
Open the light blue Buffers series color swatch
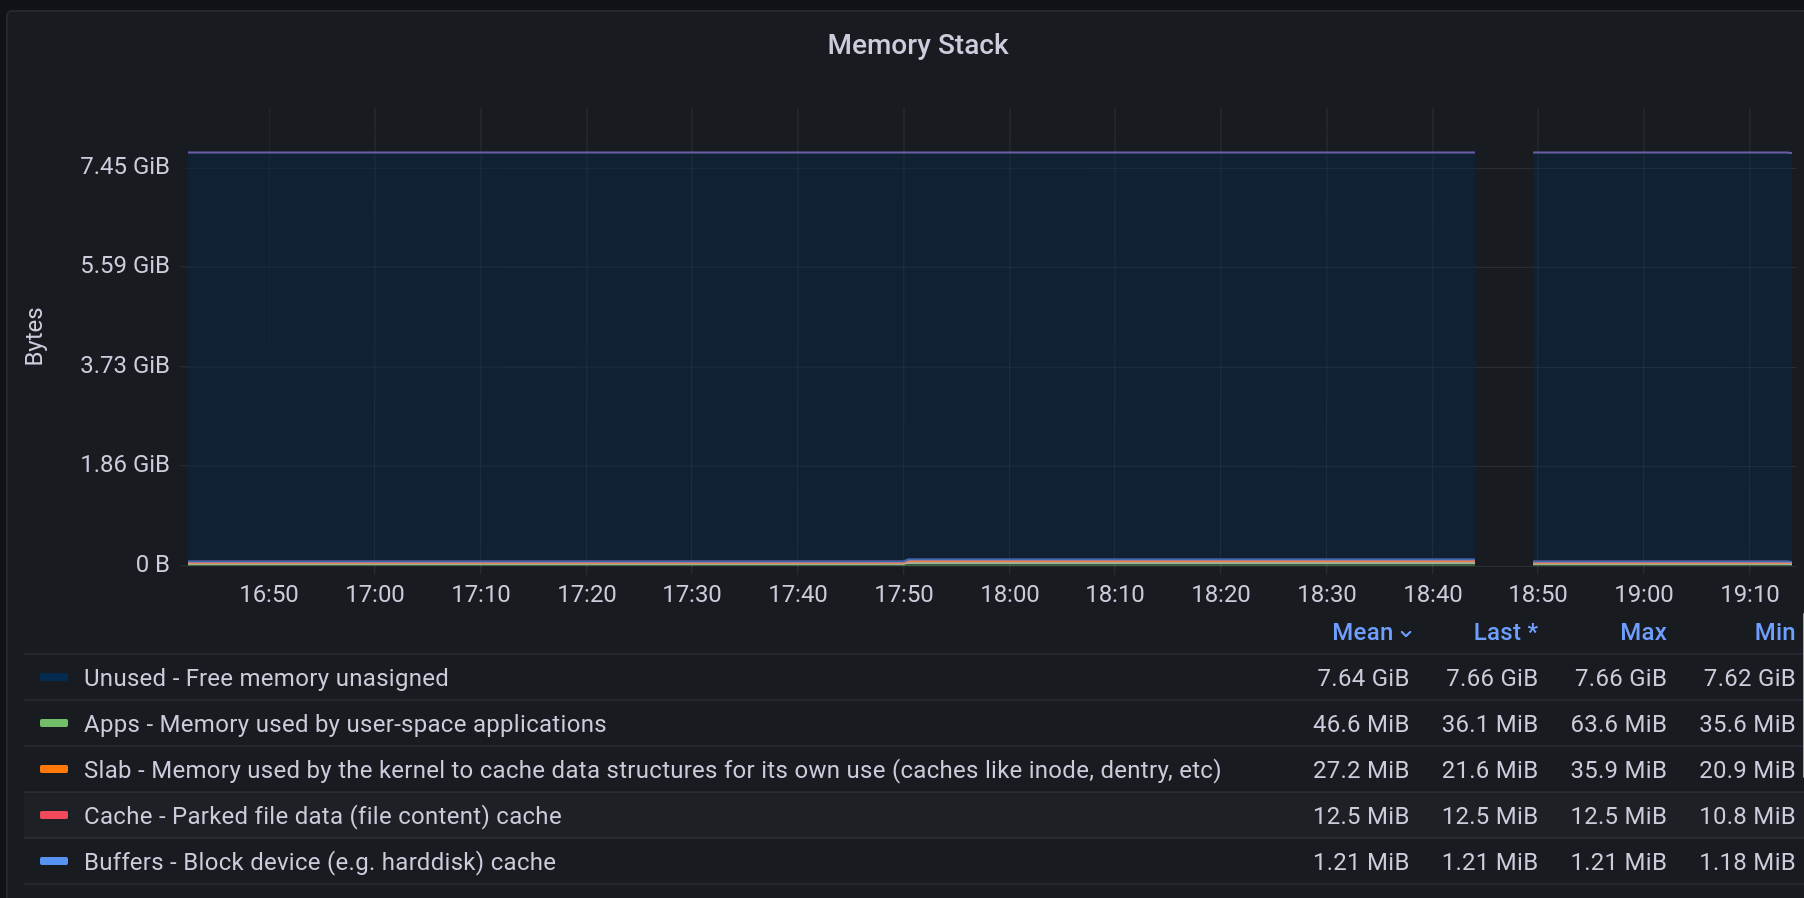pyautogui.click(x=54, y=862)
